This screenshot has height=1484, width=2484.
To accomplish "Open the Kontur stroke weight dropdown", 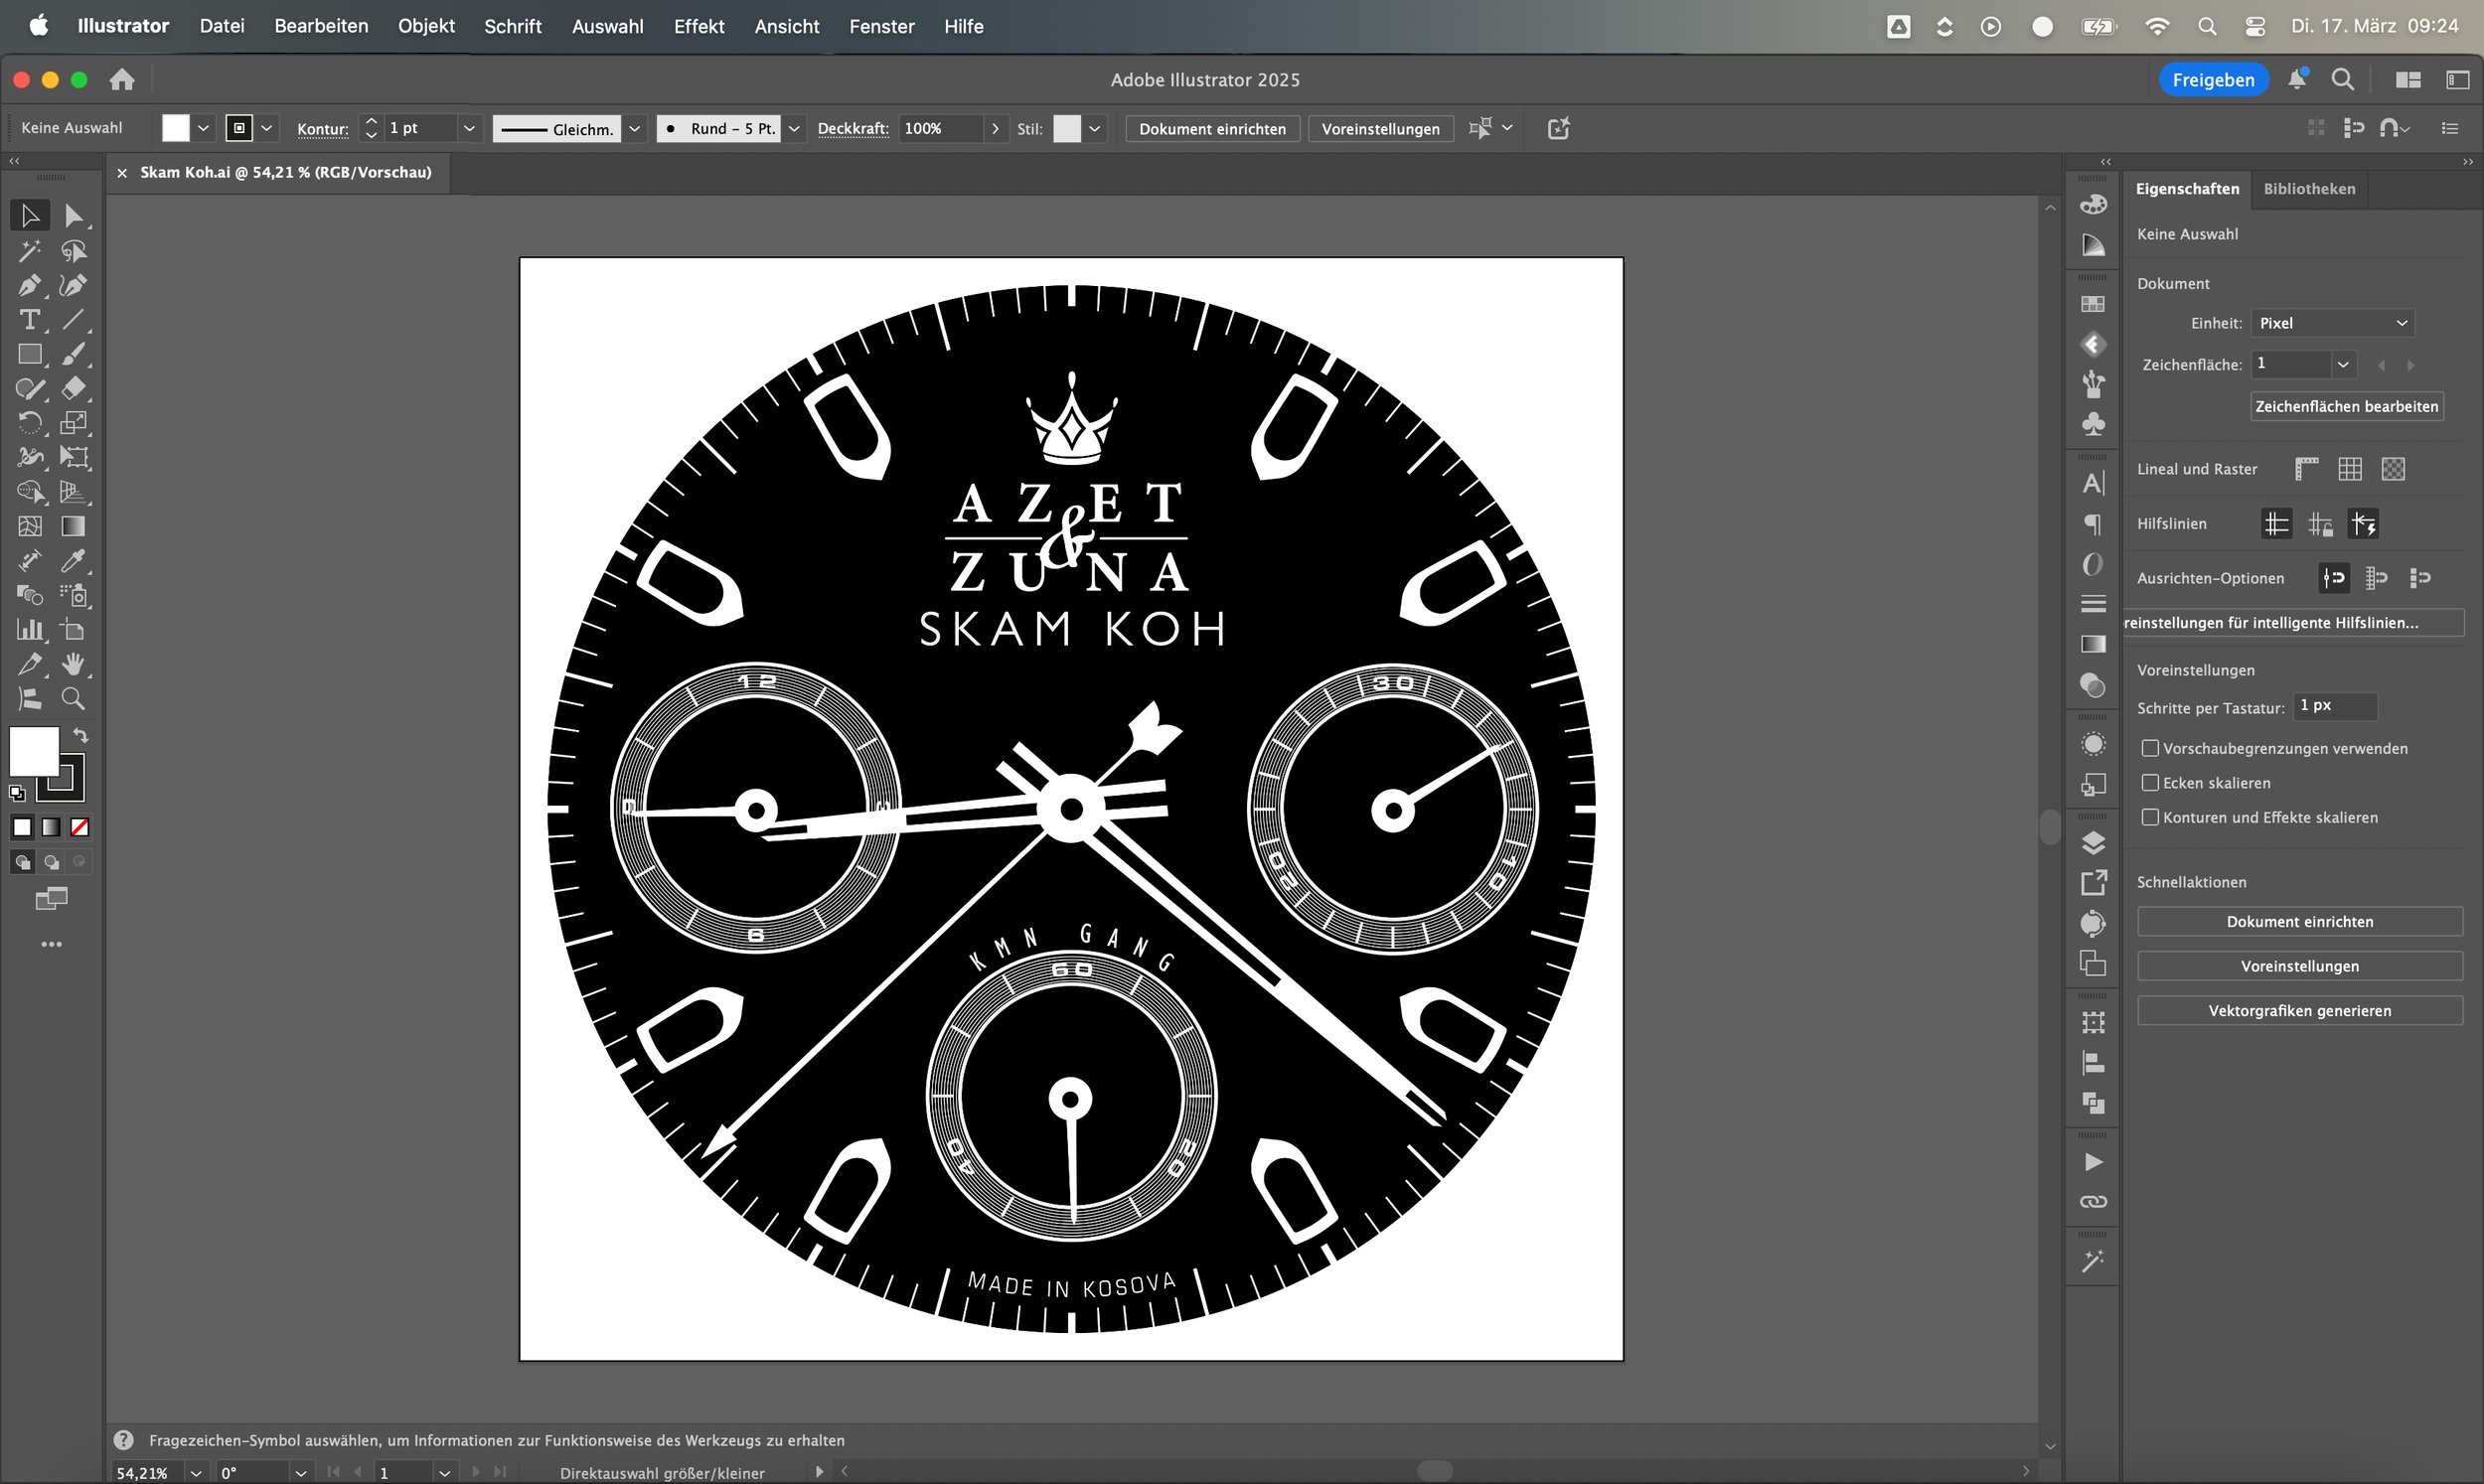I will (468, 128).
